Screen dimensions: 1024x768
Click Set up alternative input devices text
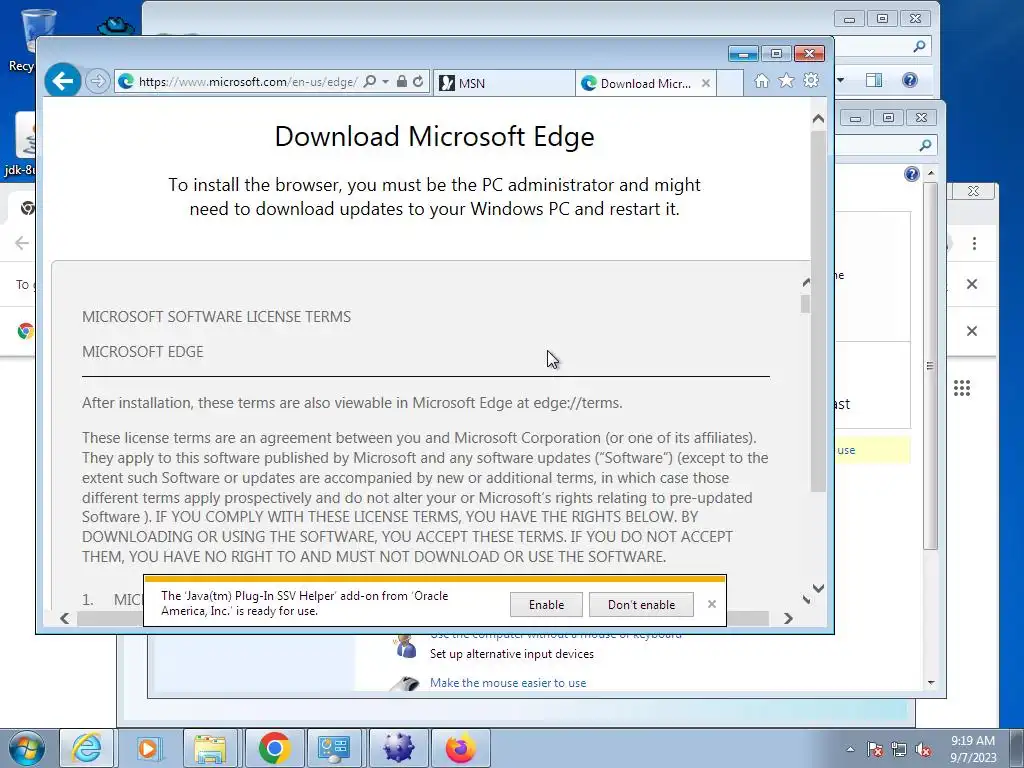point(511,654)
